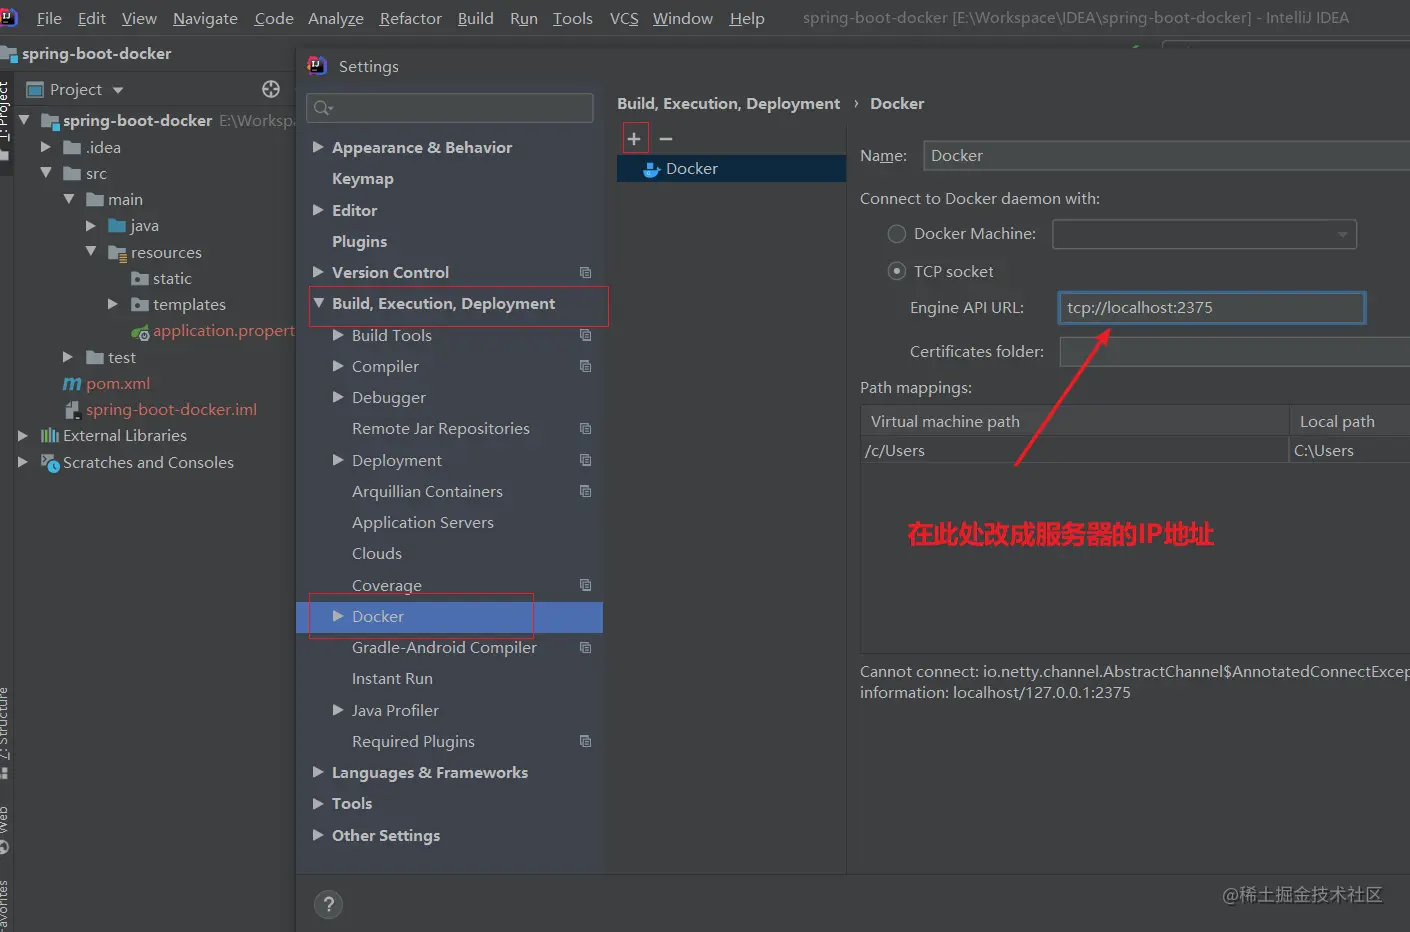Select Instant Run settings entry
The image size is (1410, 932).
click(x=392, y=678)
